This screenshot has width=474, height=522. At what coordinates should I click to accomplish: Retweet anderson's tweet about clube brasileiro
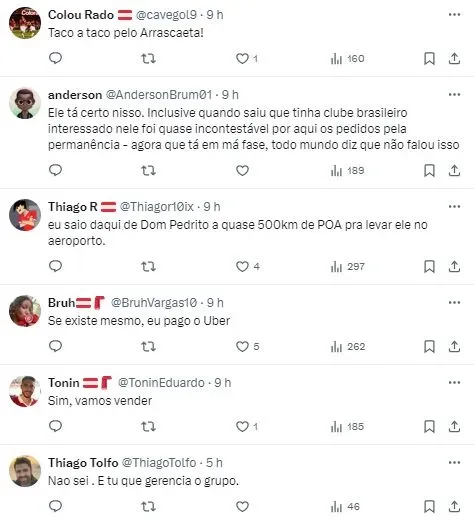point(148,171)
